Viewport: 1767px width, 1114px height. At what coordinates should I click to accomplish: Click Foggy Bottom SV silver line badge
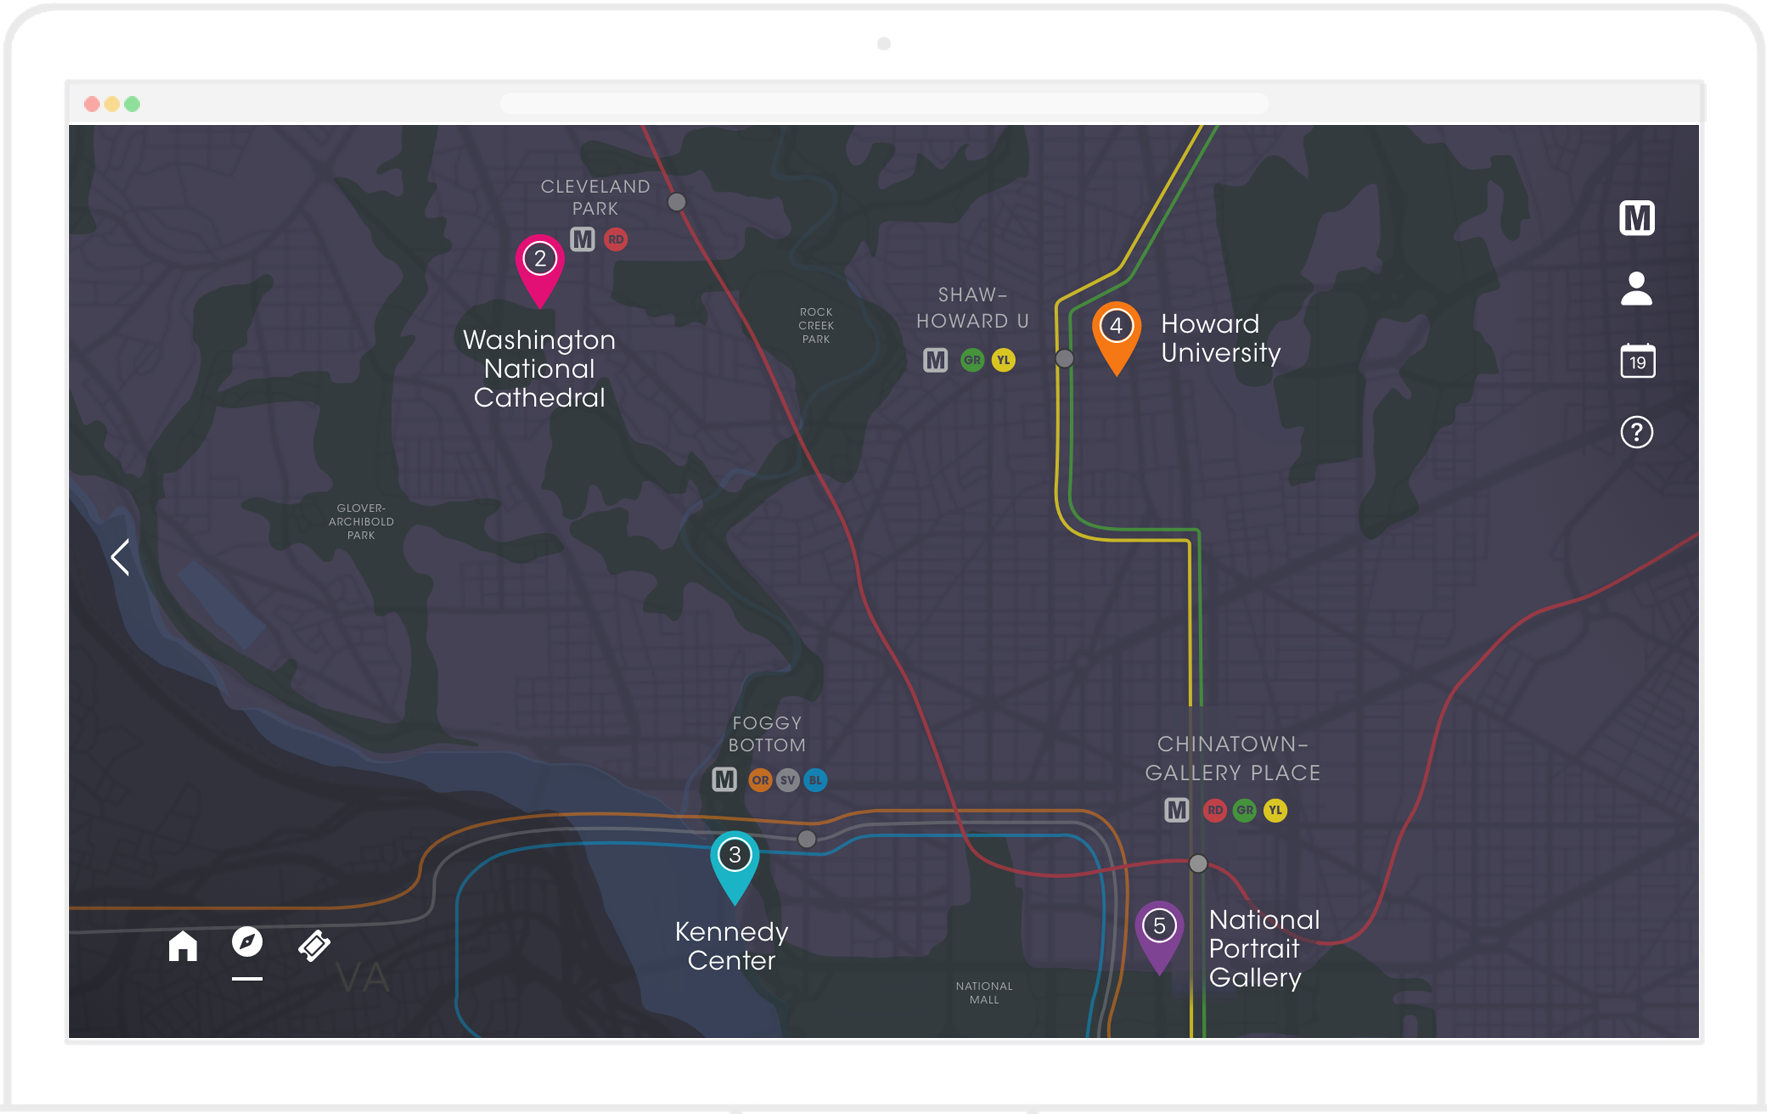point(788,780)
